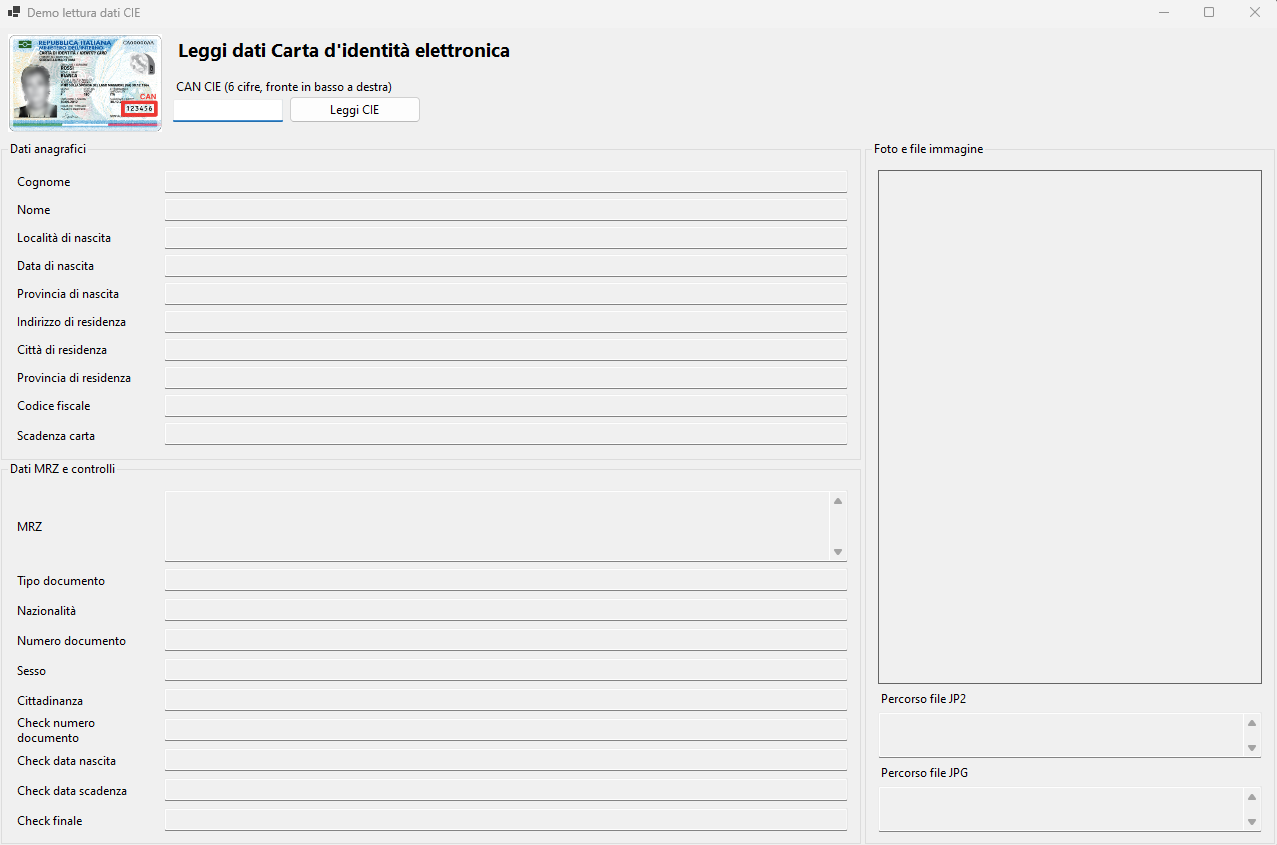Select the Cognome text field
This screenshot has width=1277, height=845.
click(x=505, y=182)
